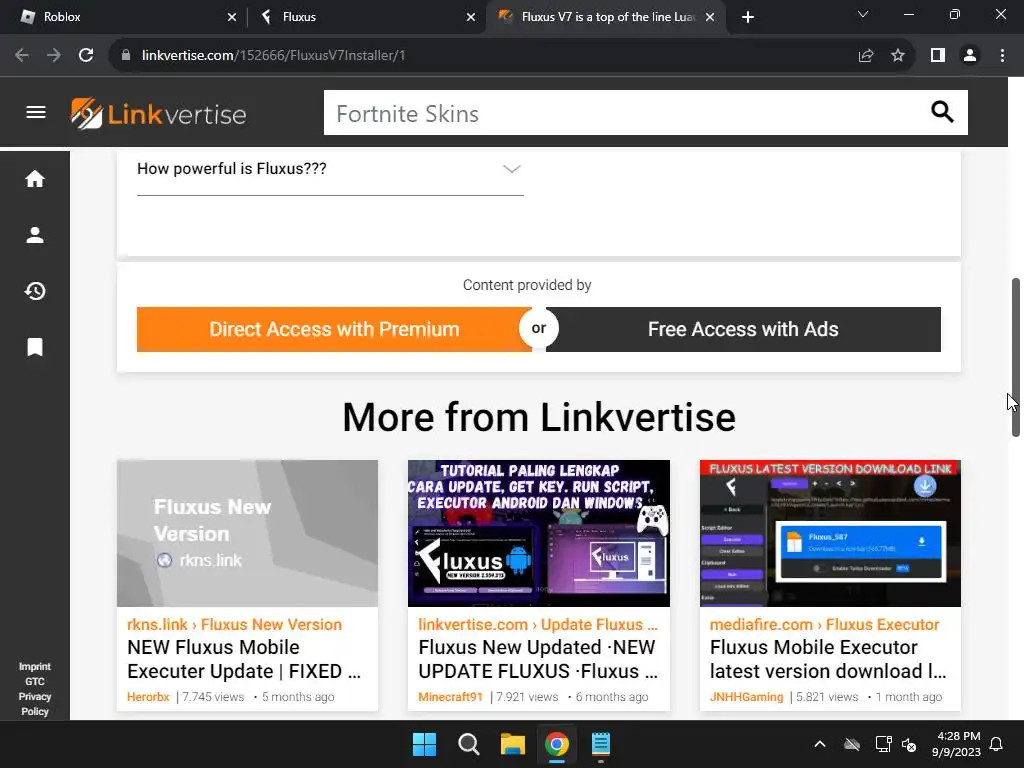The height and width of the screenshot is (768, 1024).
Task: Open the Imprint link
Action: [x=35, y=666]
